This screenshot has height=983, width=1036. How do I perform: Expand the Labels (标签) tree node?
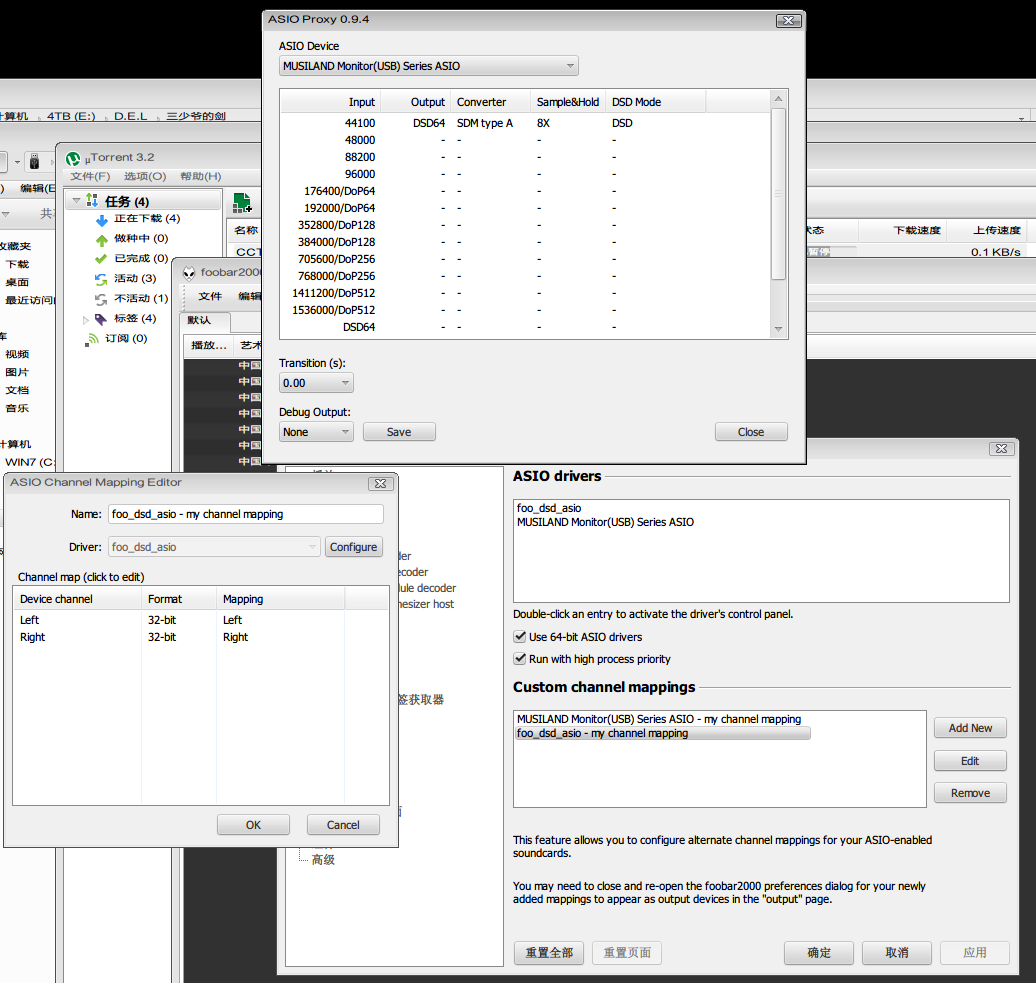85,319
